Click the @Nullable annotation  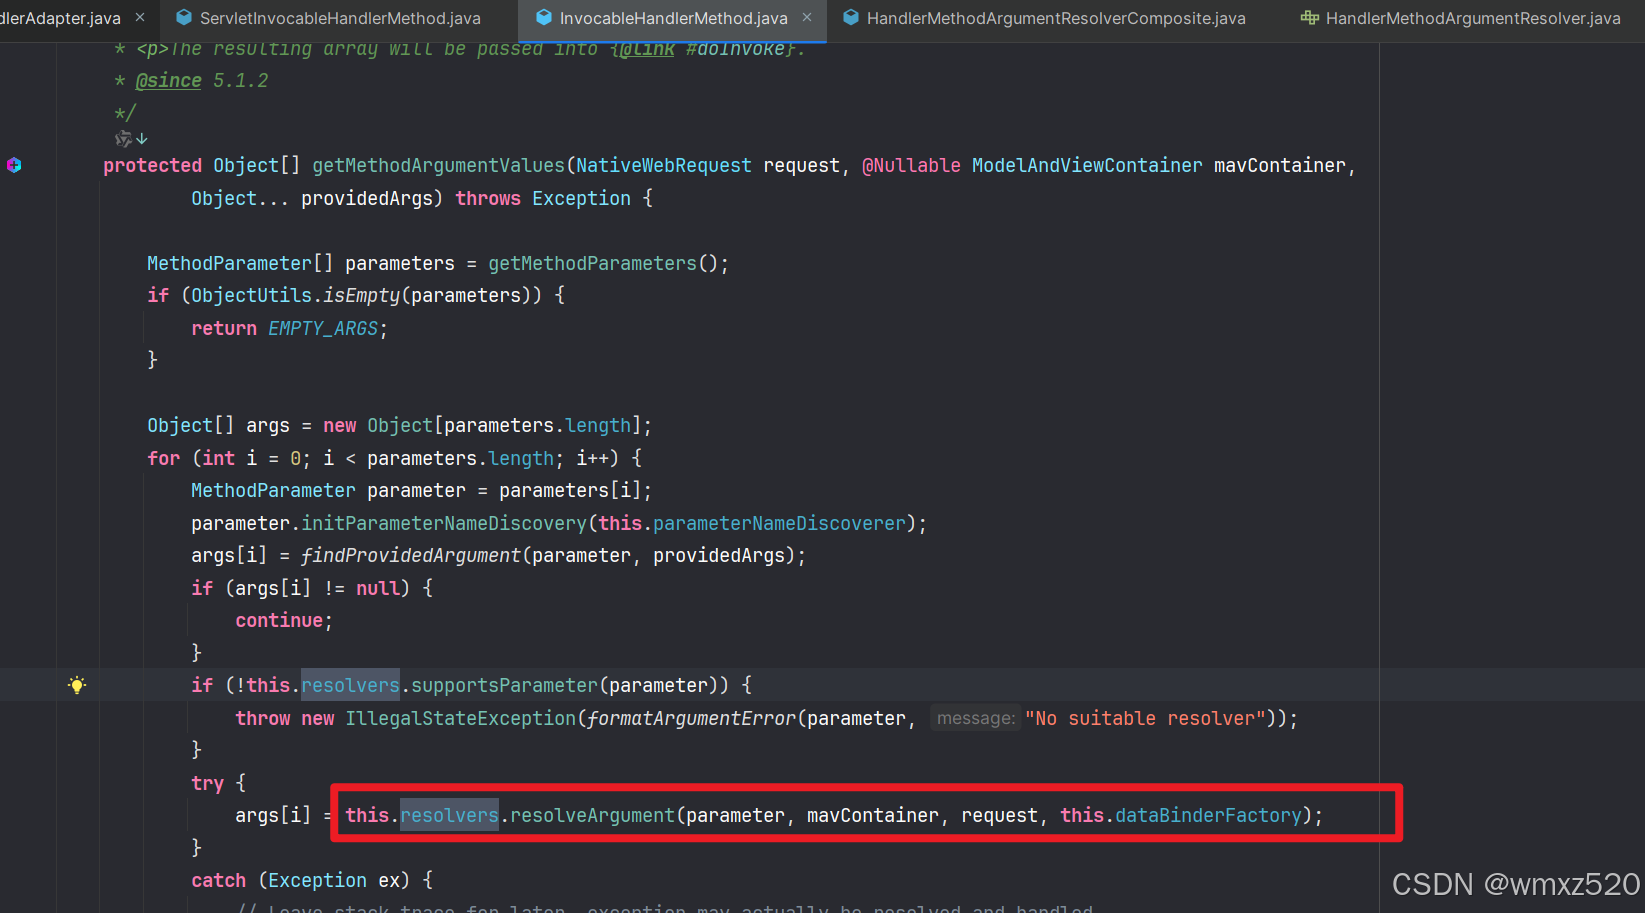[911, 165]
